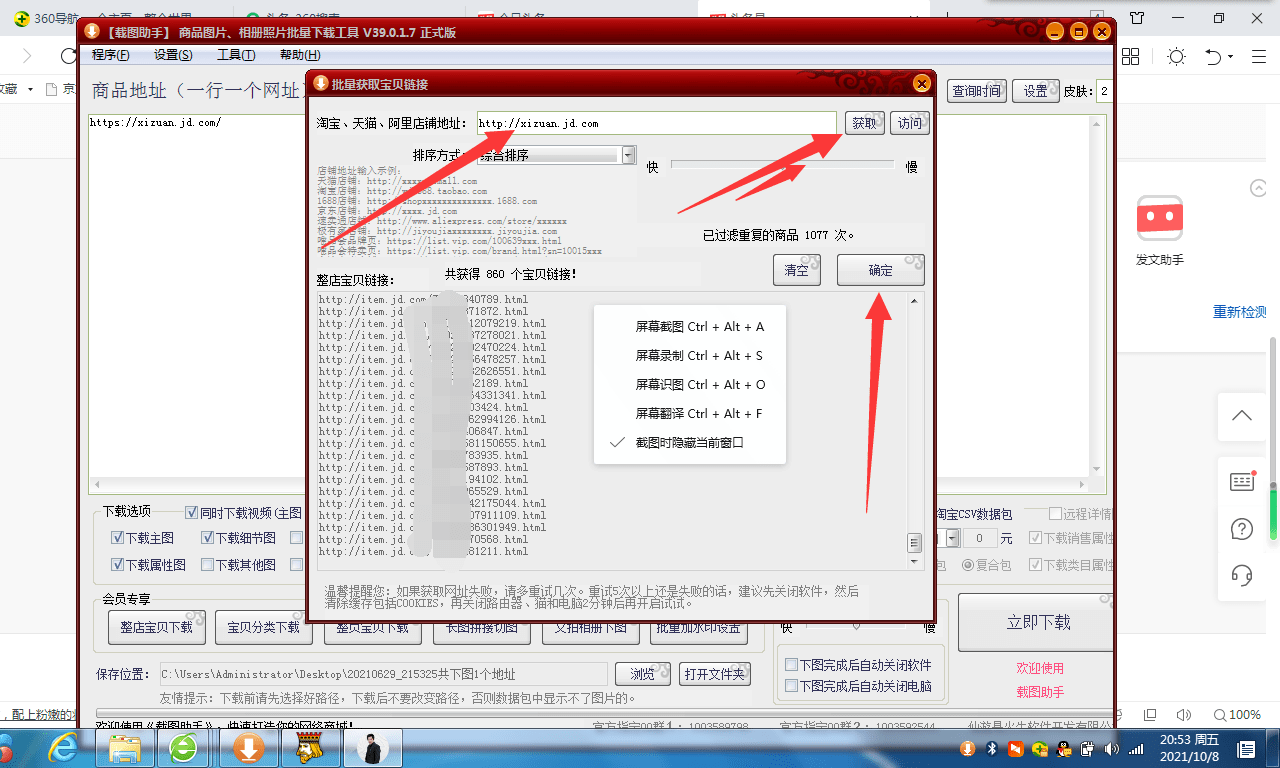Image resolution: width=1280 pixels, height=768 pixels.
Task: Toggle 截图时隐藏当前窗口 menu option
Action: (x=688, y=443)
